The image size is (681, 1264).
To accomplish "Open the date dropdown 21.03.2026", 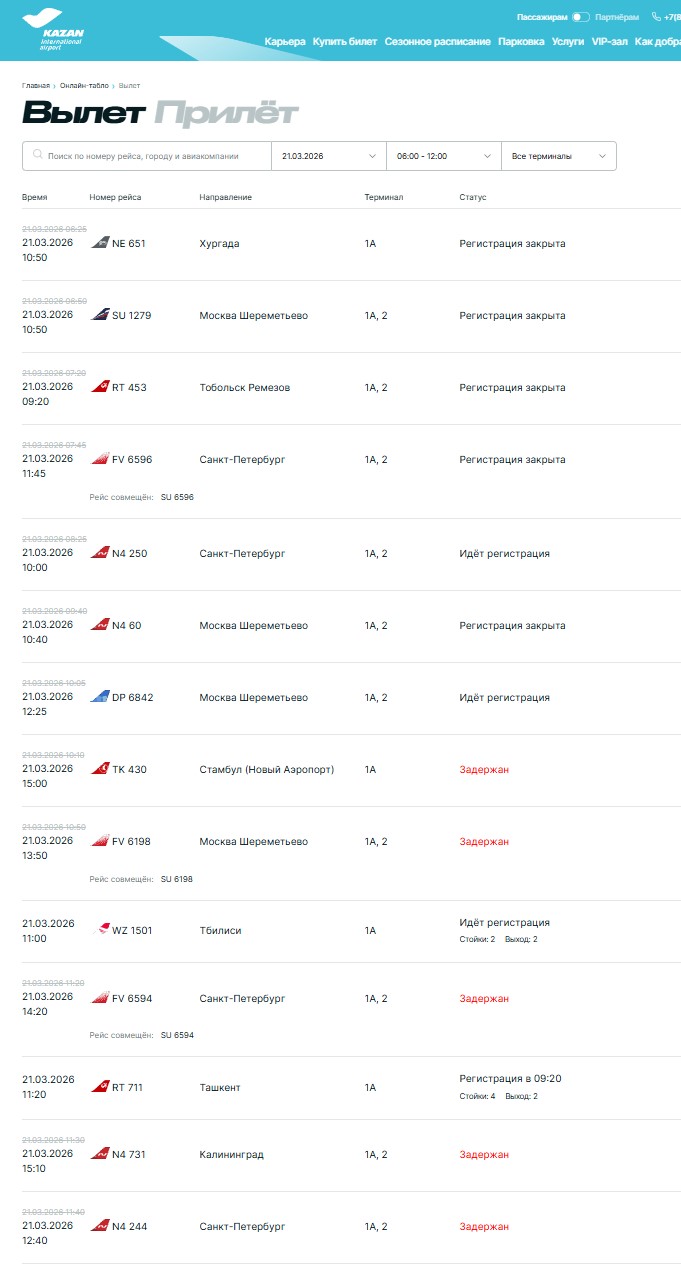I will click(329, 156).
